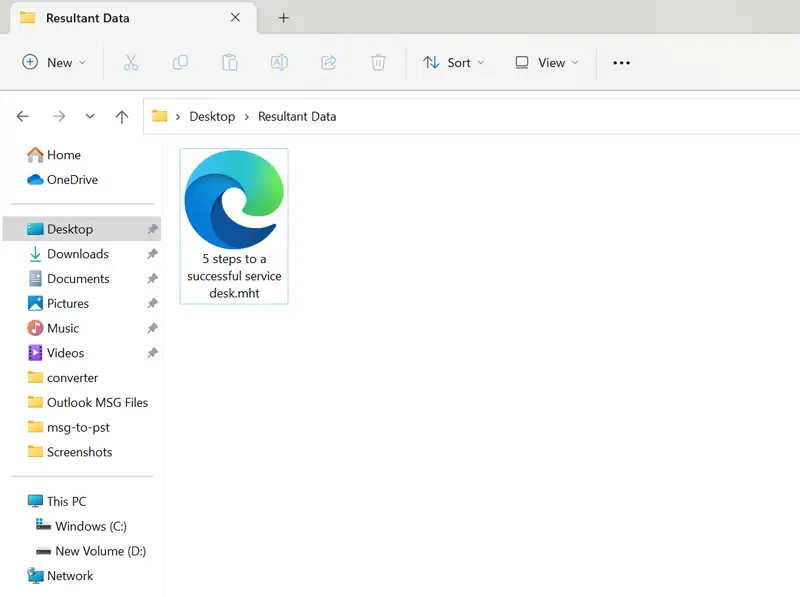Open the Outlook MSG Files folder
Screen dimensions: 800x597
coord(97,403)
